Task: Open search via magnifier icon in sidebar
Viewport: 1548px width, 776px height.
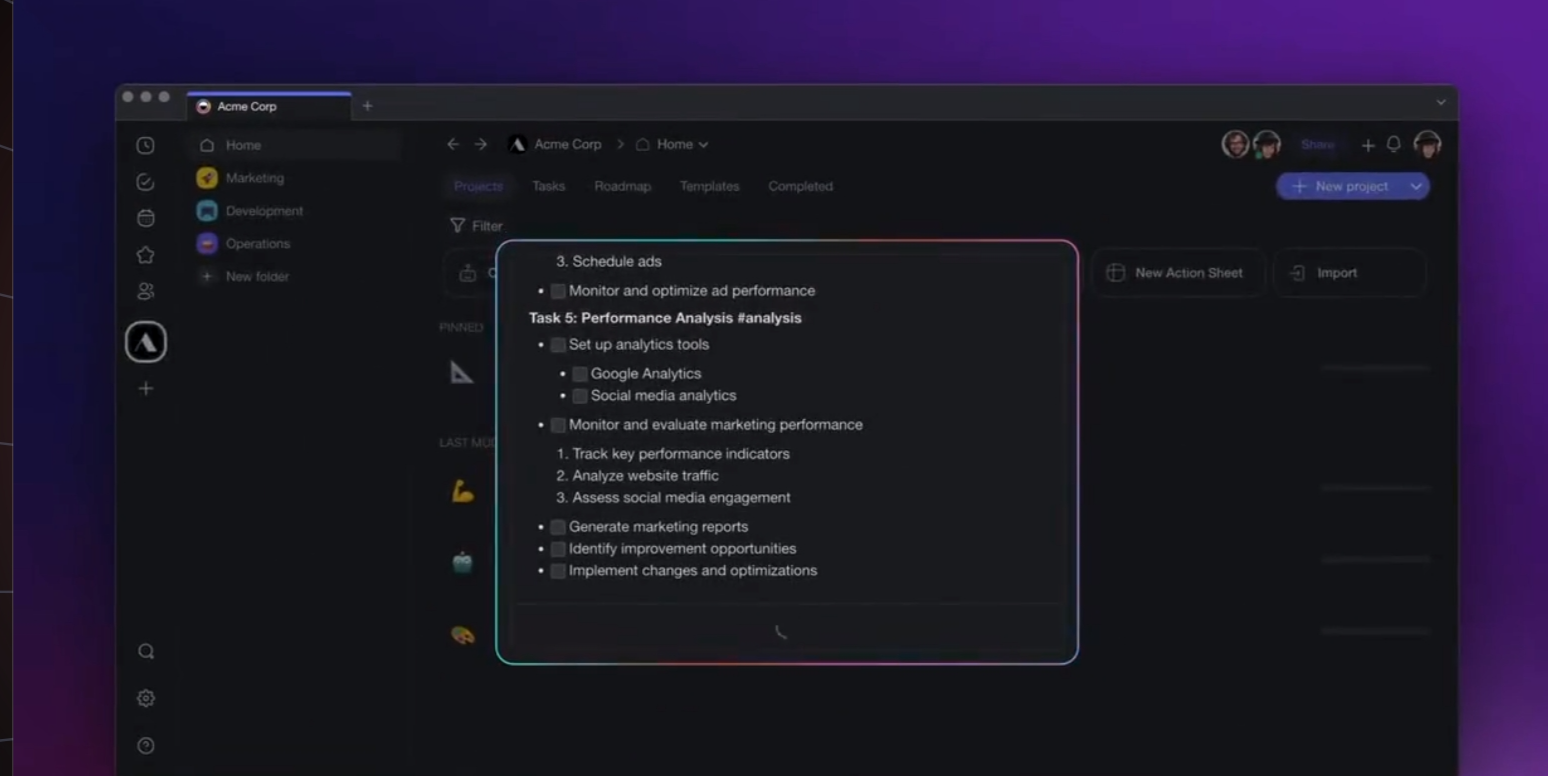Action: coord(146,652)
